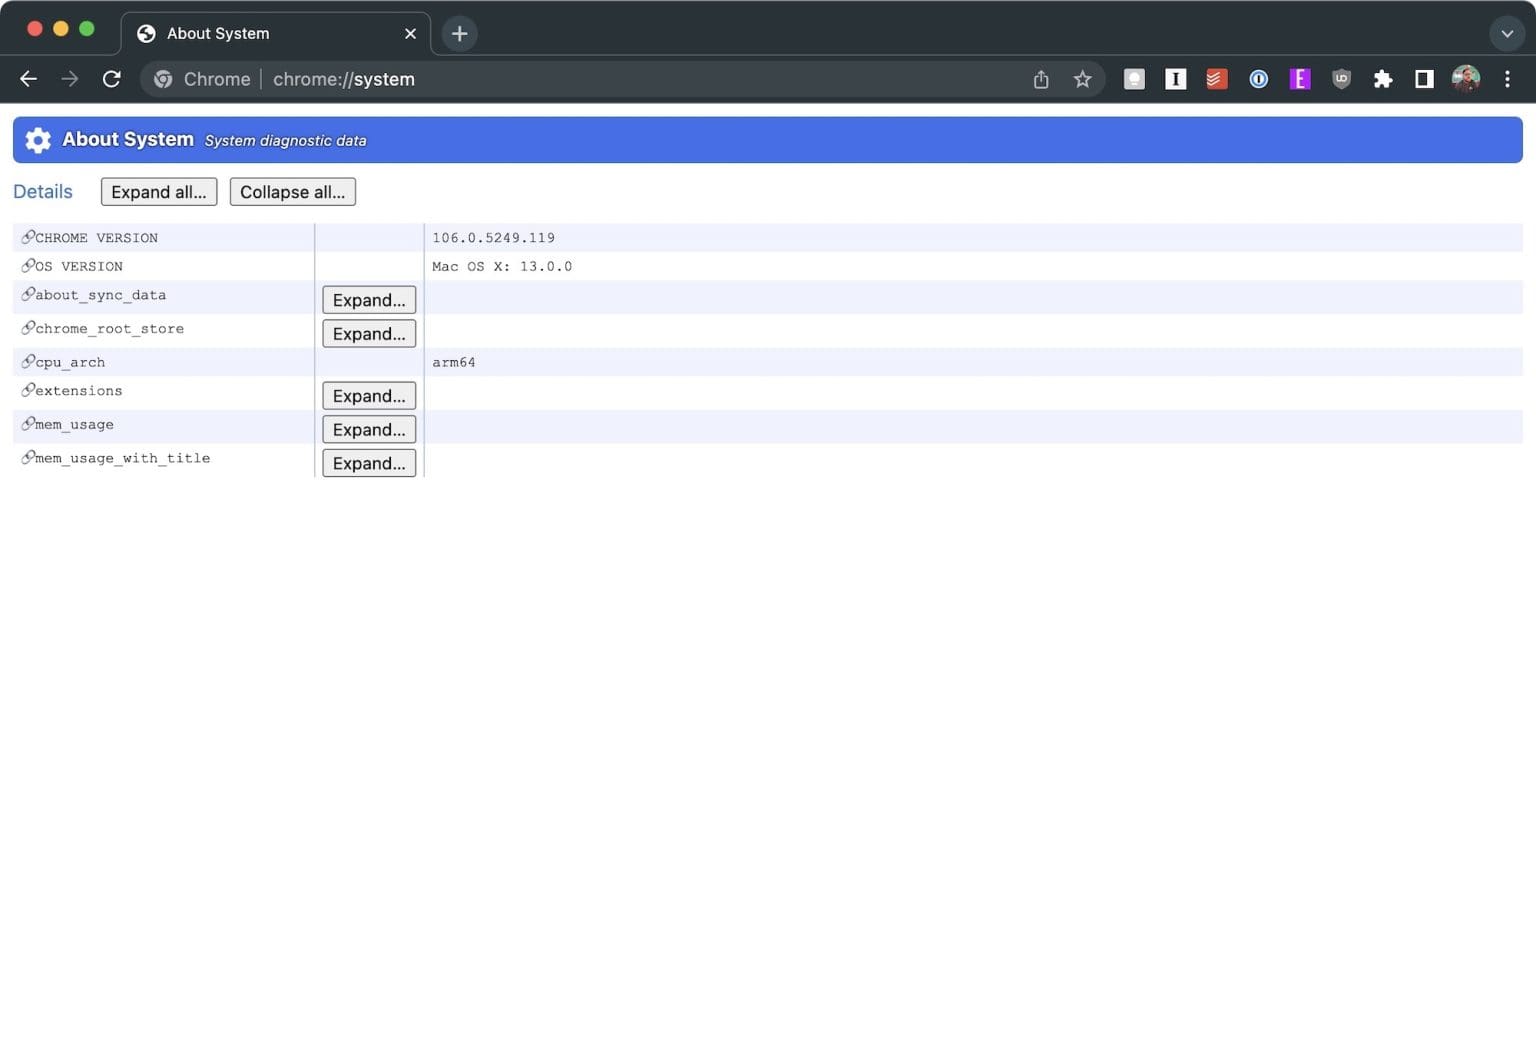Bookmark this page with the star icon
Viewport: 1536px width, 1049px height.
1082,79
